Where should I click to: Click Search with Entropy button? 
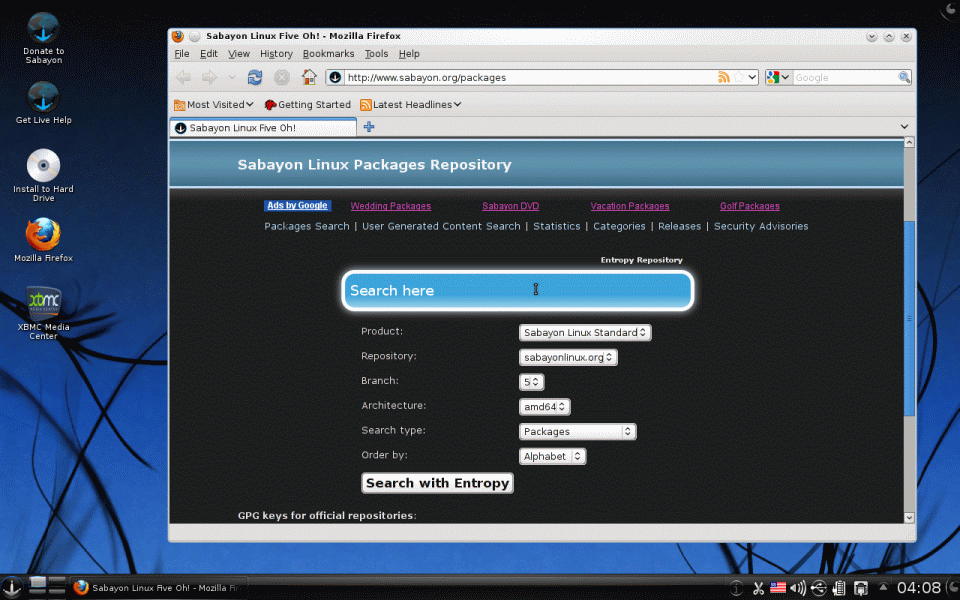(437, 483)
